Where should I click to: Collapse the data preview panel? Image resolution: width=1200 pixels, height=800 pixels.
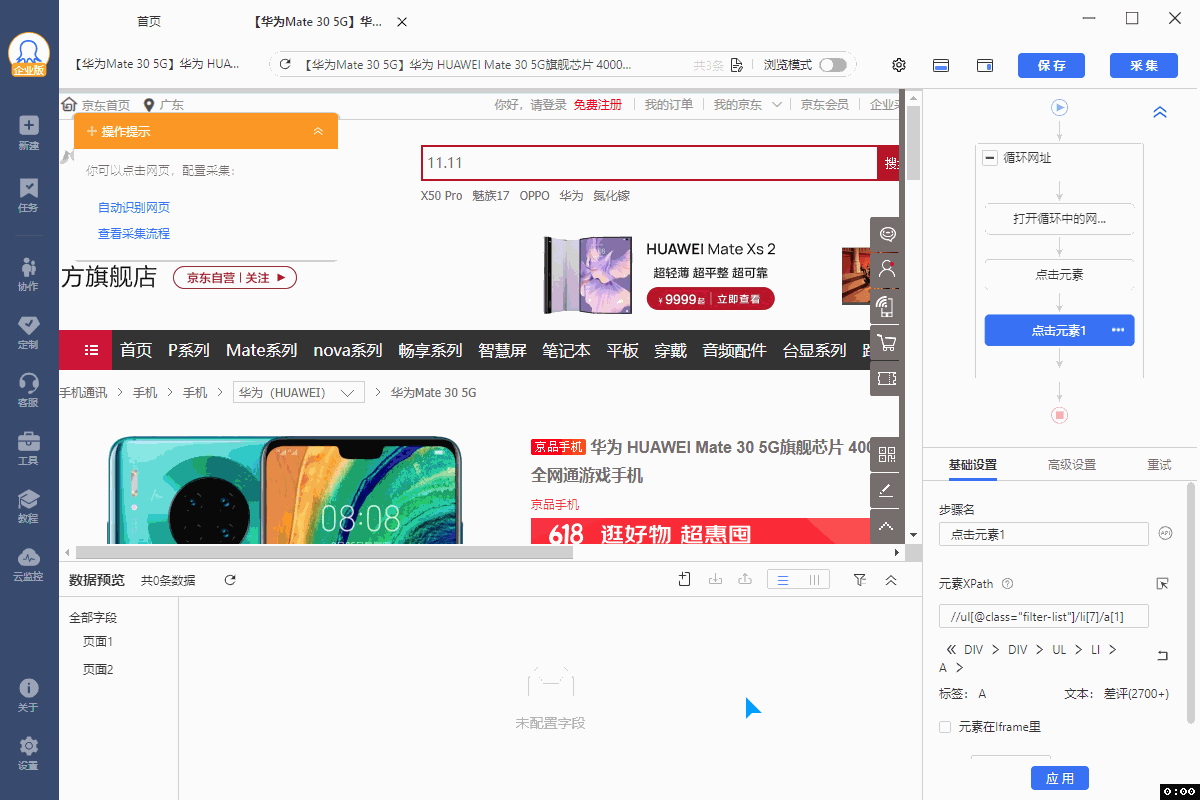coord(891,579)
